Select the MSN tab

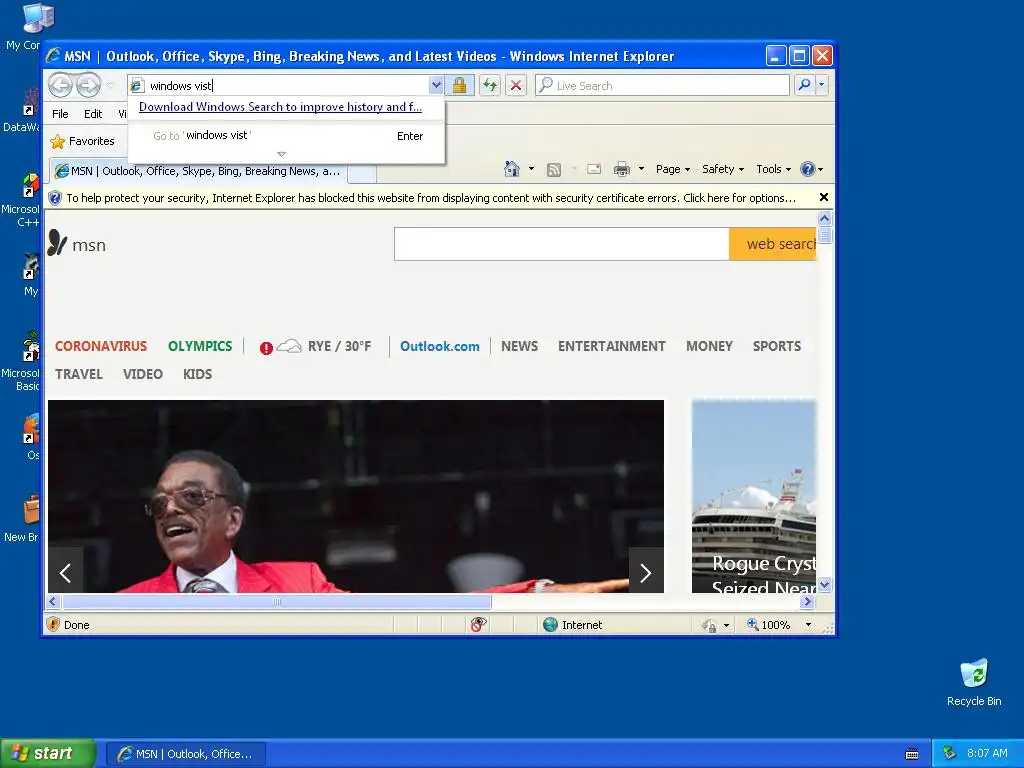coord(198,171)
